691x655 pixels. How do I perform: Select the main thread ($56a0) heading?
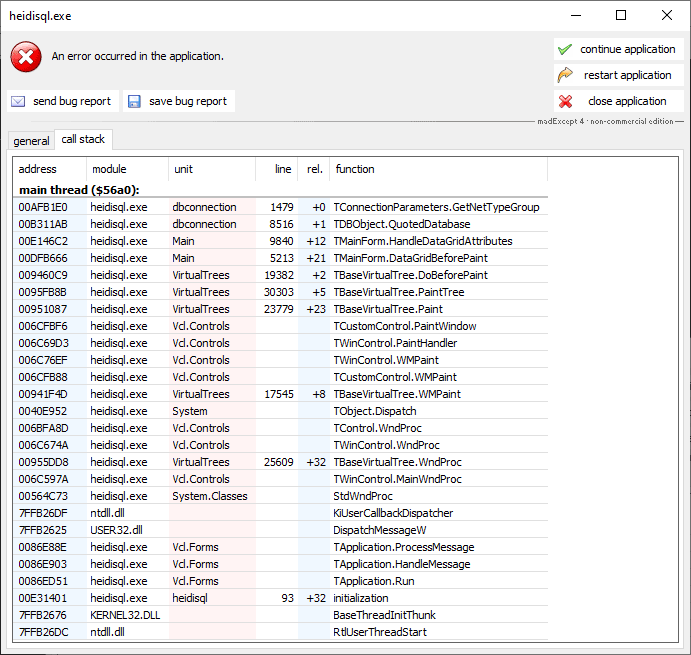pos(79,190)
